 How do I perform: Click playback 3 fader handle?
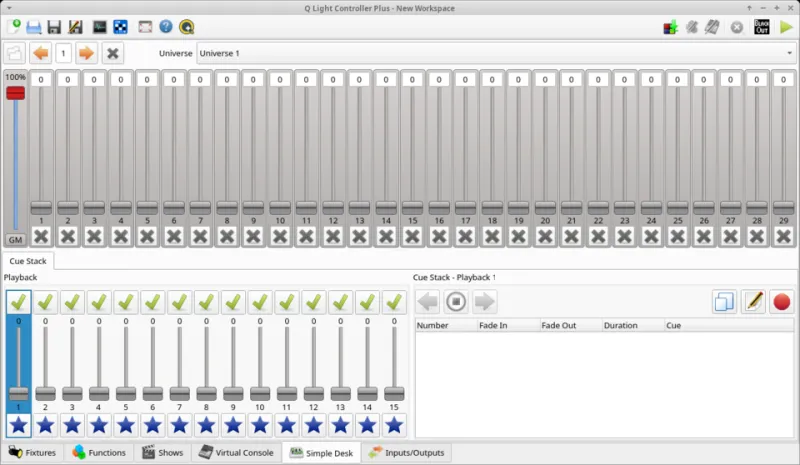pos(72,394)
